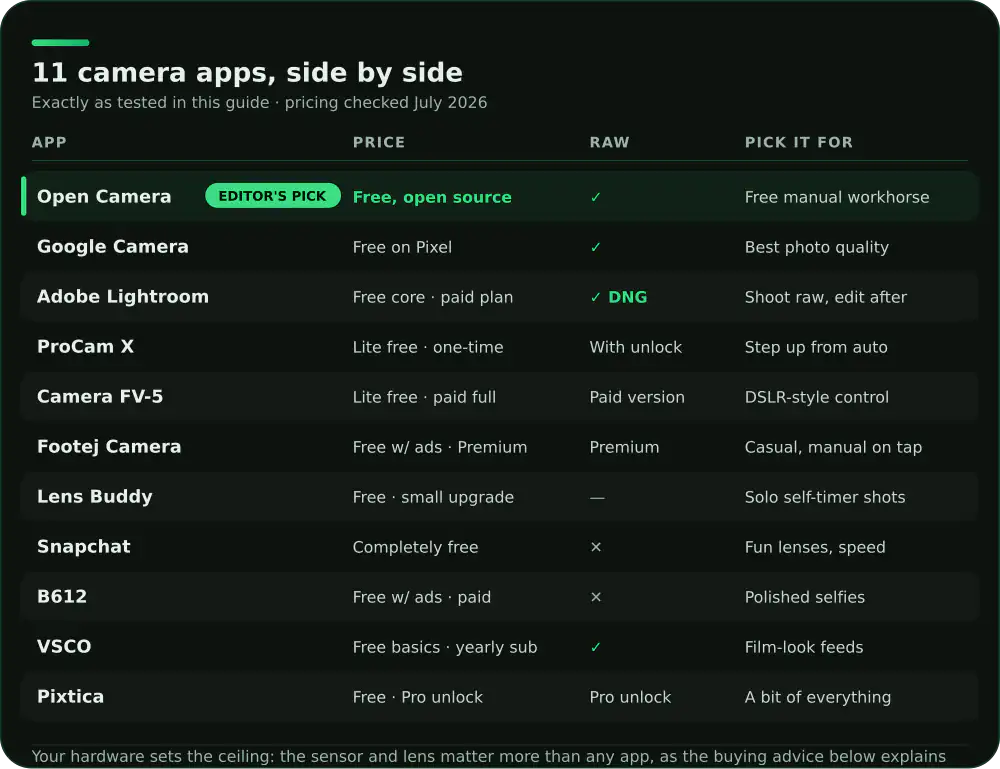
Task: Select the Google Camera app name
Action: pyautogui.click(x=113, y=247)
